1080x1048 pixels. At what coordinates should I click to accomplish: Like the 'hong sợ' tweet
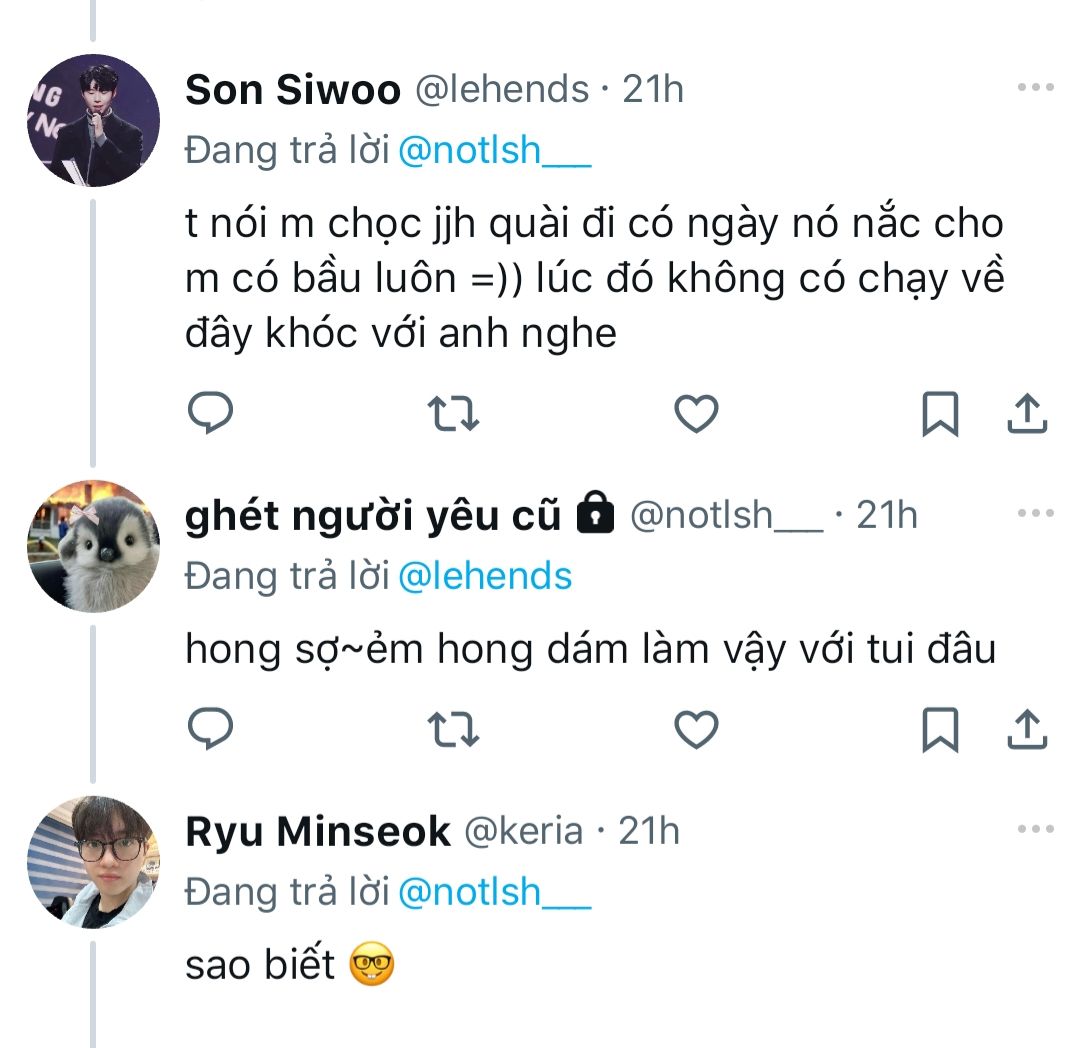(x=696, y=729)
